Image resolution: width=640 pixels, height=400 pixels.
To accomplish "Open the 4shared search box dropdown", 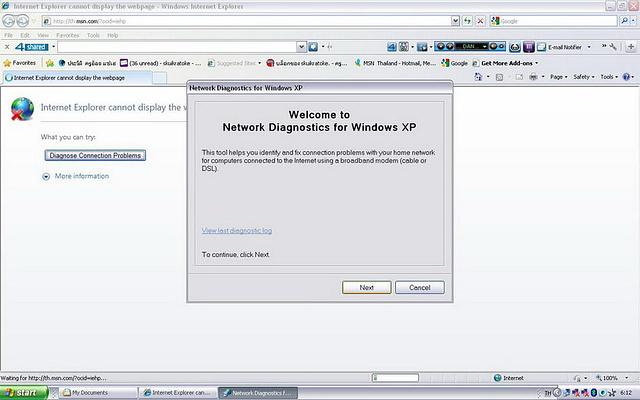I will click(301, 47).
